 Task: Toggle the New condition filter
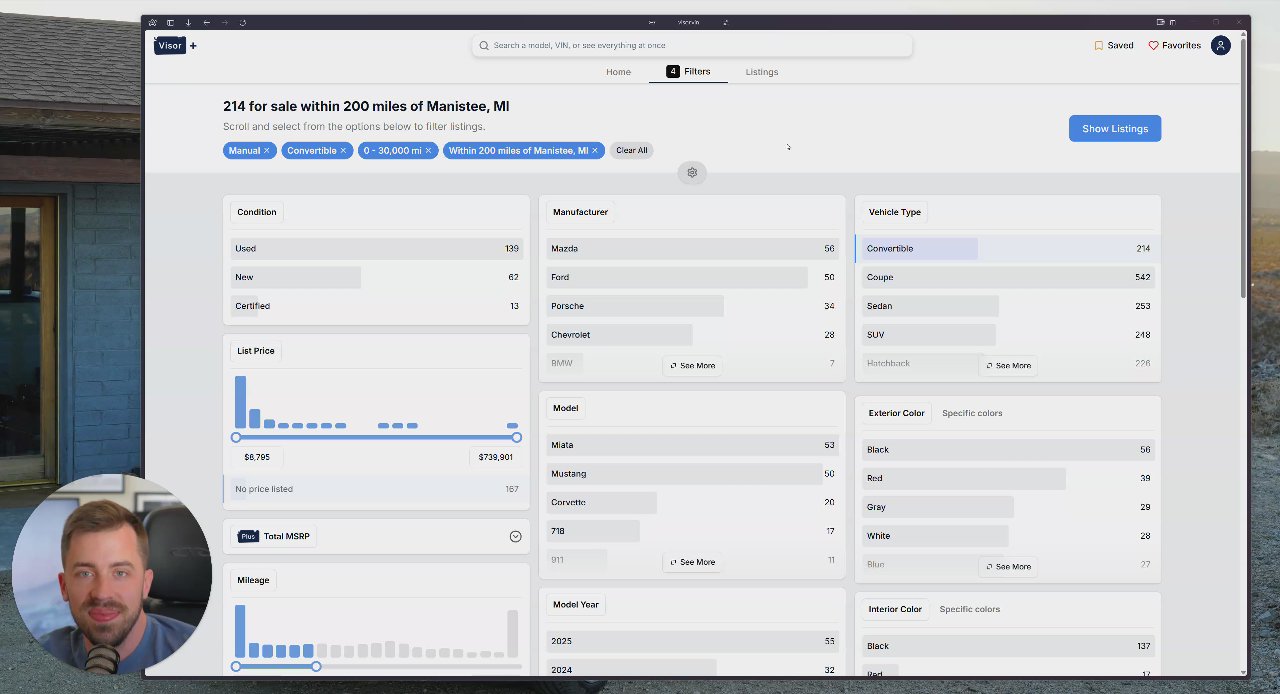(376, 277)
